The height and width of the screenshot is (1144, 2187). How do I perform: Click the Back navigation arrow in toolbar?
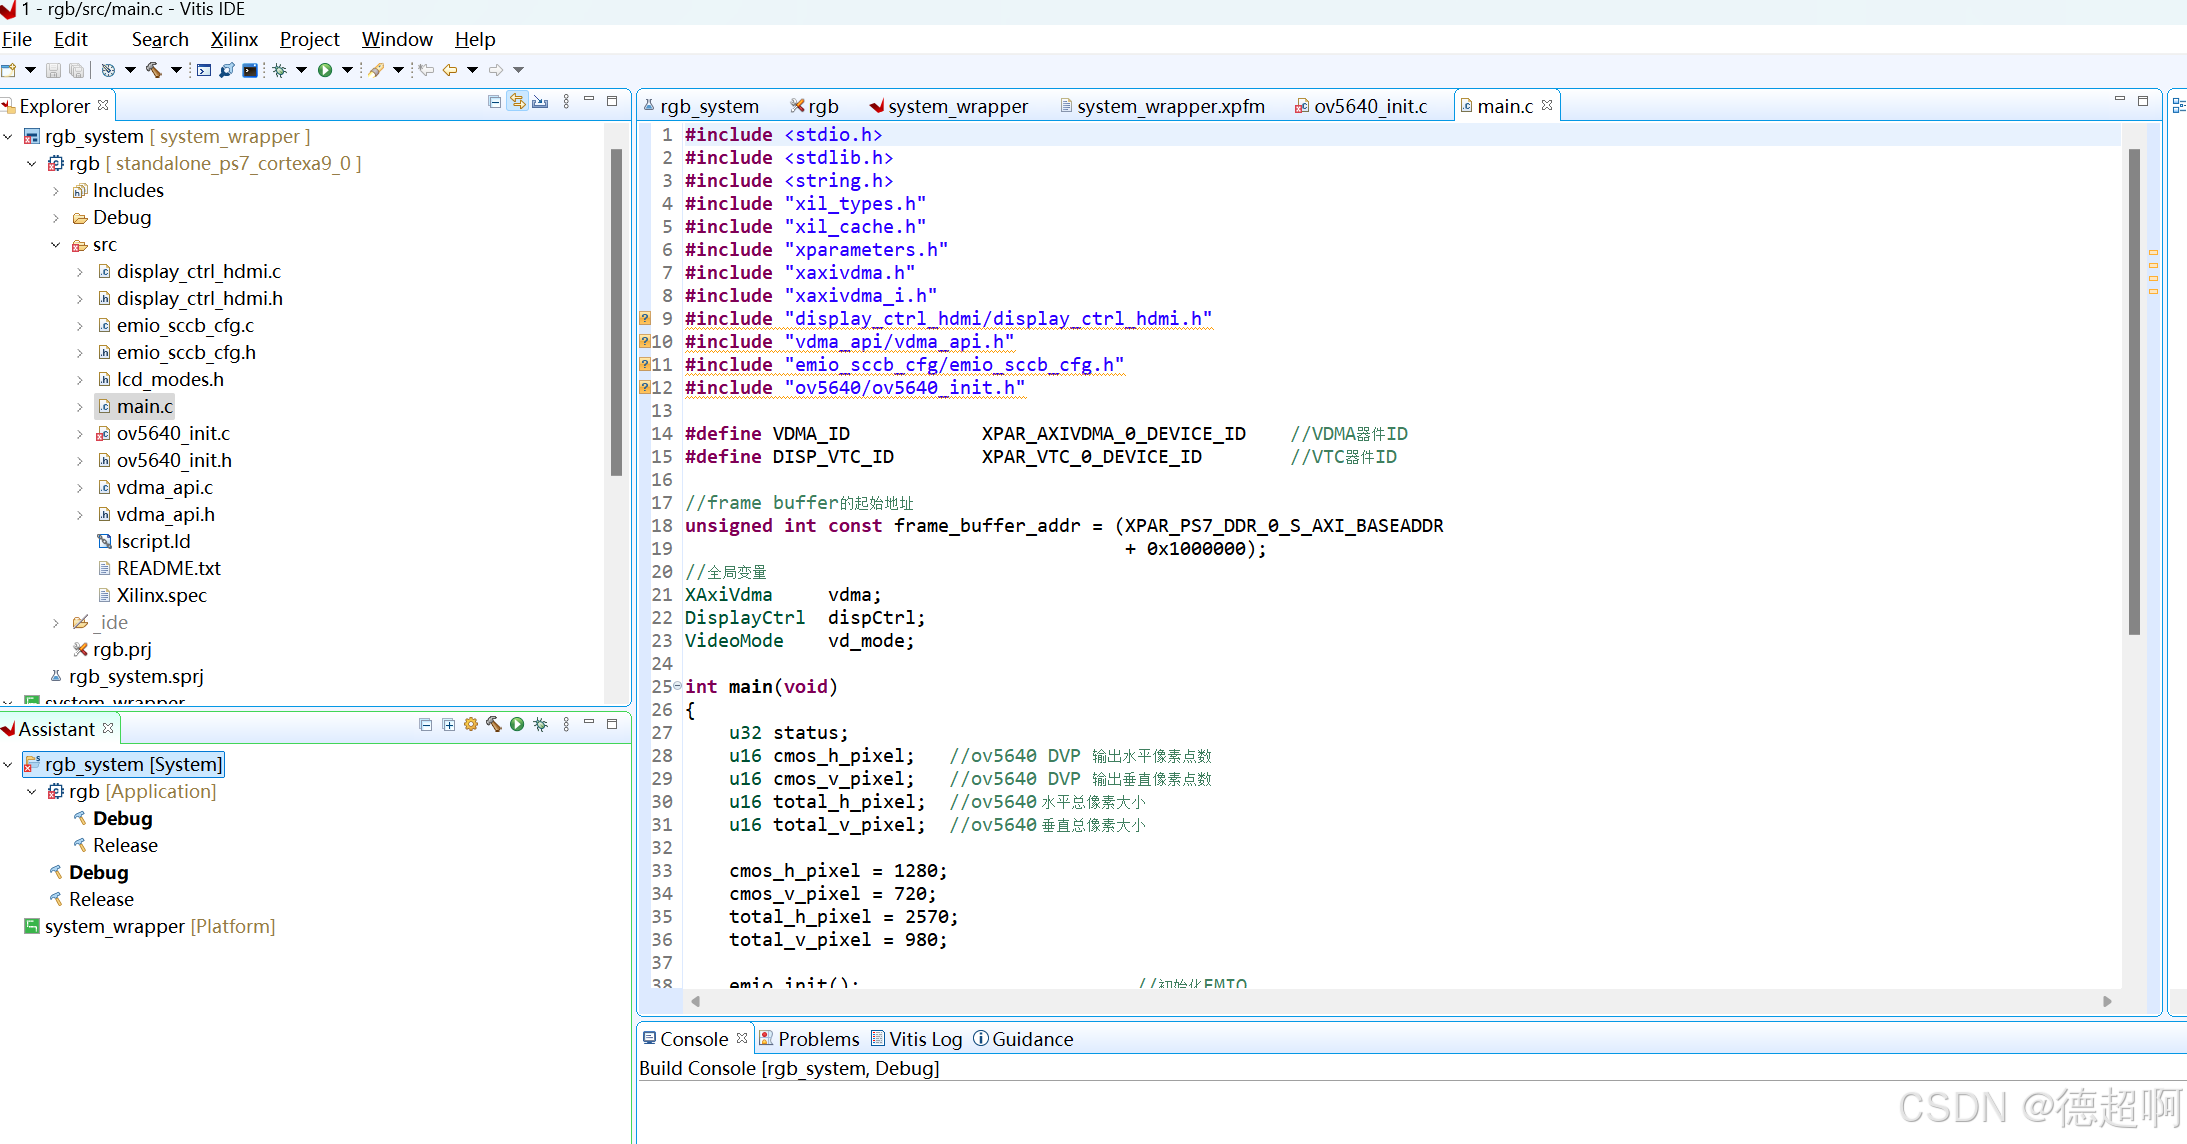coord(450,70)
